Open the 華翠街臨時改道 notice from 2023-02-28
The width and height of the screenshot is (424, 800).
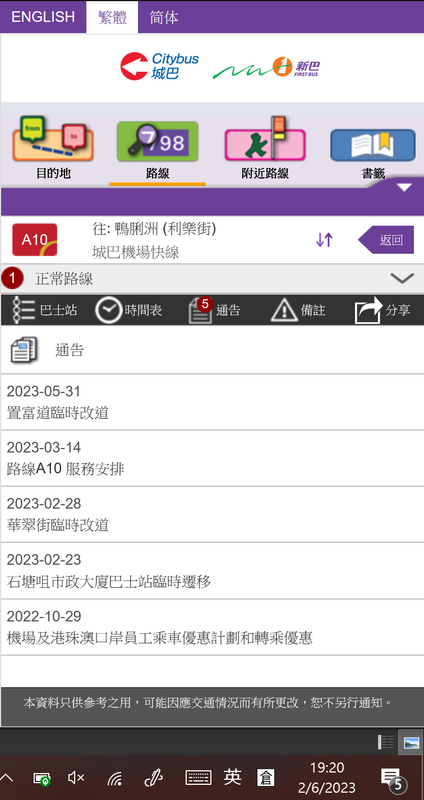pos(212,514)
